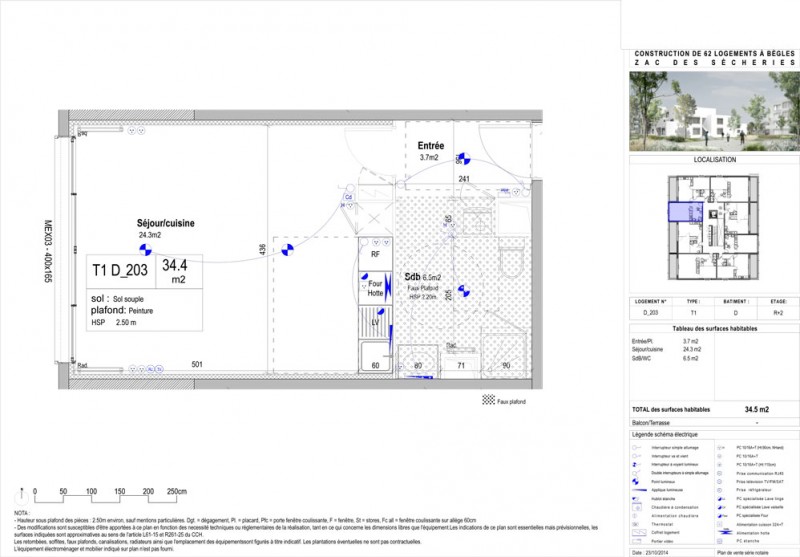Click the '34.5 m2' total surface value
Viewport: 800px width, 557px height.
pos(757,409)
